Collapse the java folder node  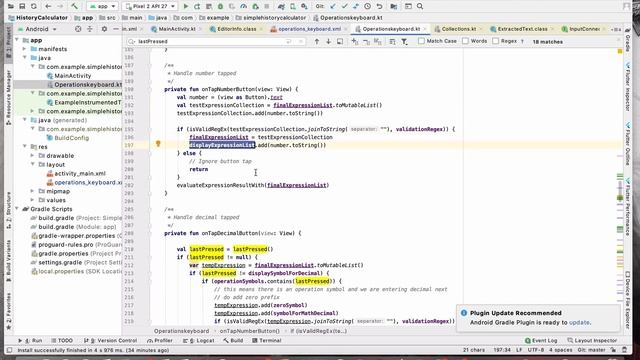[24, 58]
